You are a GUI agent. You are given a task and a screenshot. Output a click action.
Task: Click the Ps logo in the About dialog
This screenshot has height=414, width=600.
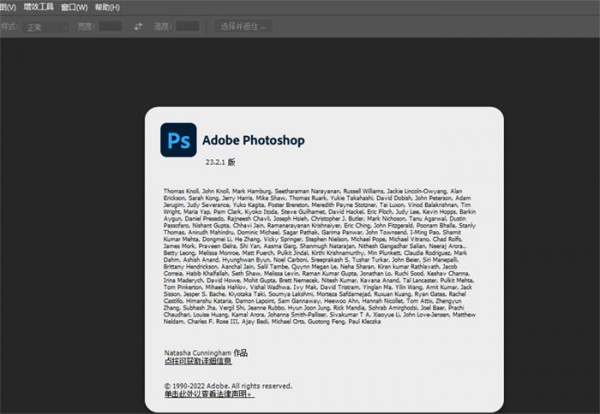[x=178, y=140]
